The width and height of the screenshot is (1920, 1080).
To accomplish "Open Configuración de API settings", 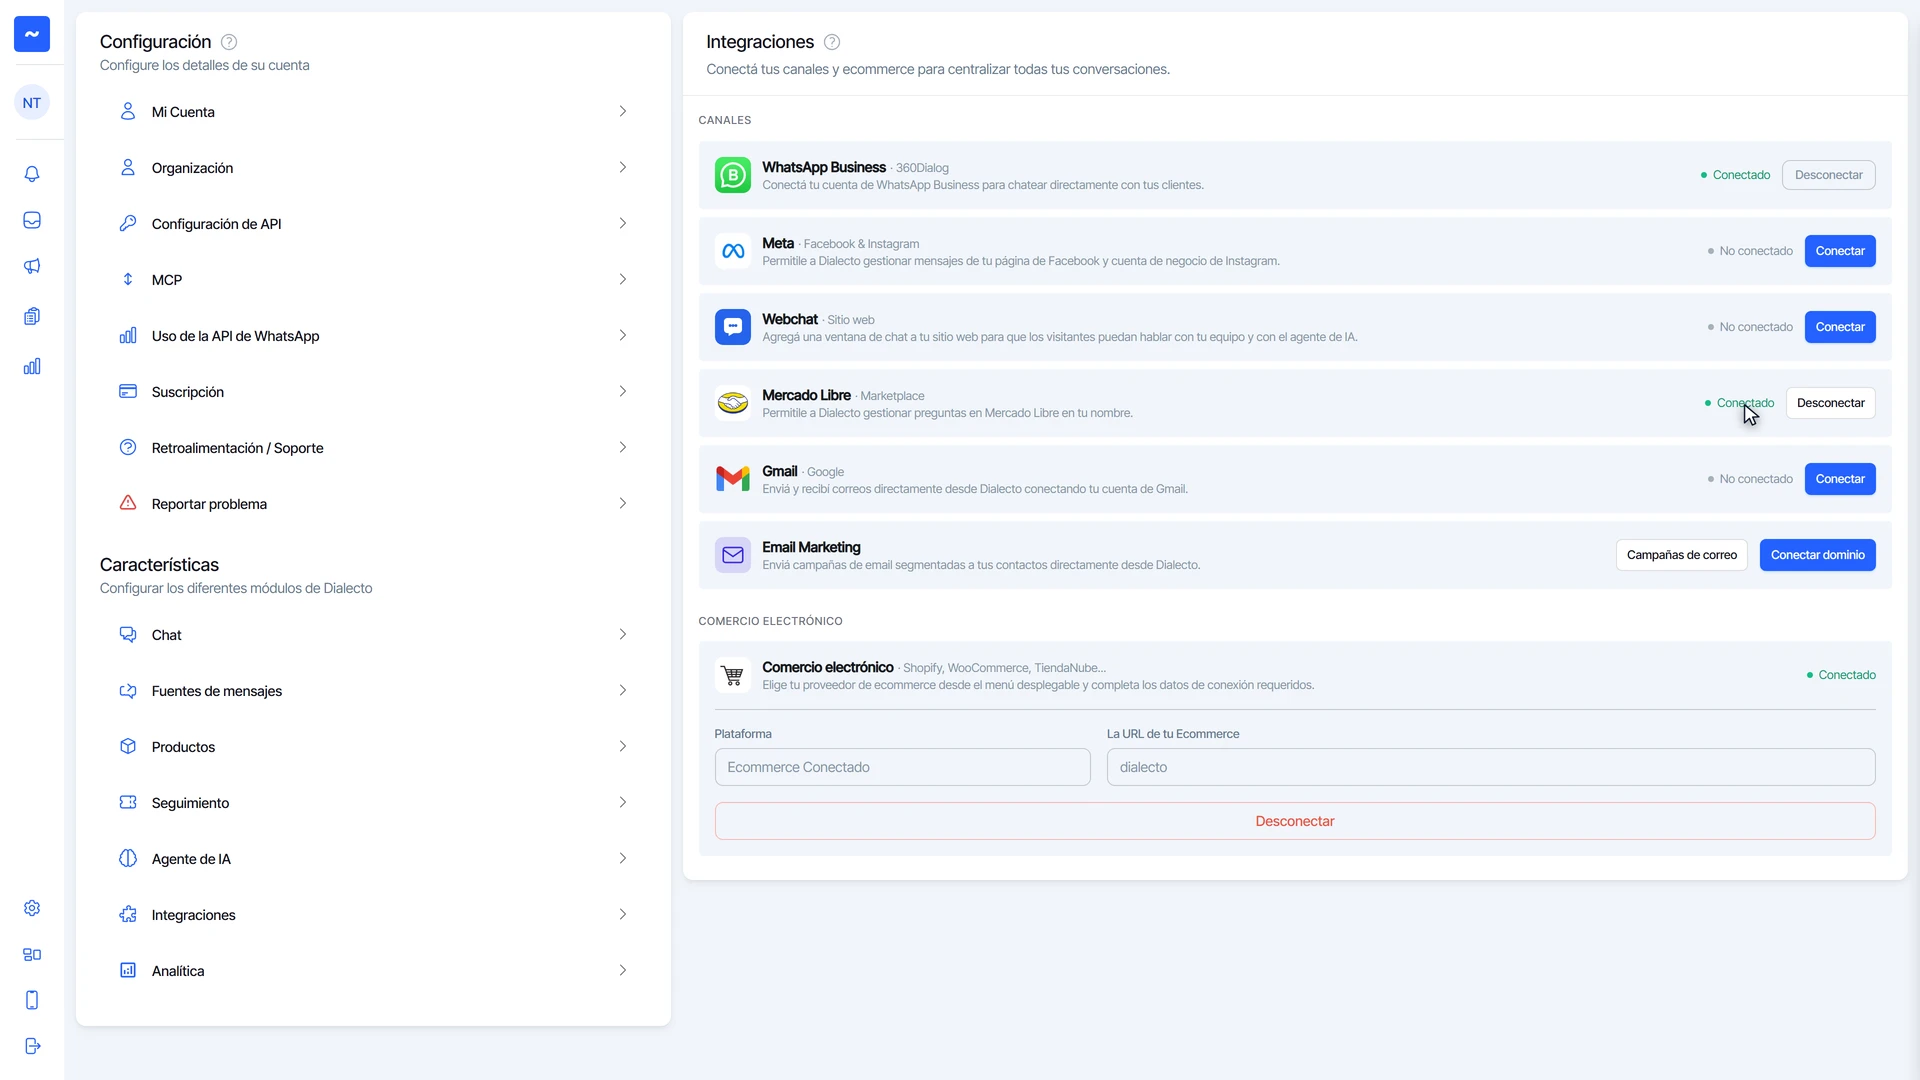I will (x=373, y=223).
